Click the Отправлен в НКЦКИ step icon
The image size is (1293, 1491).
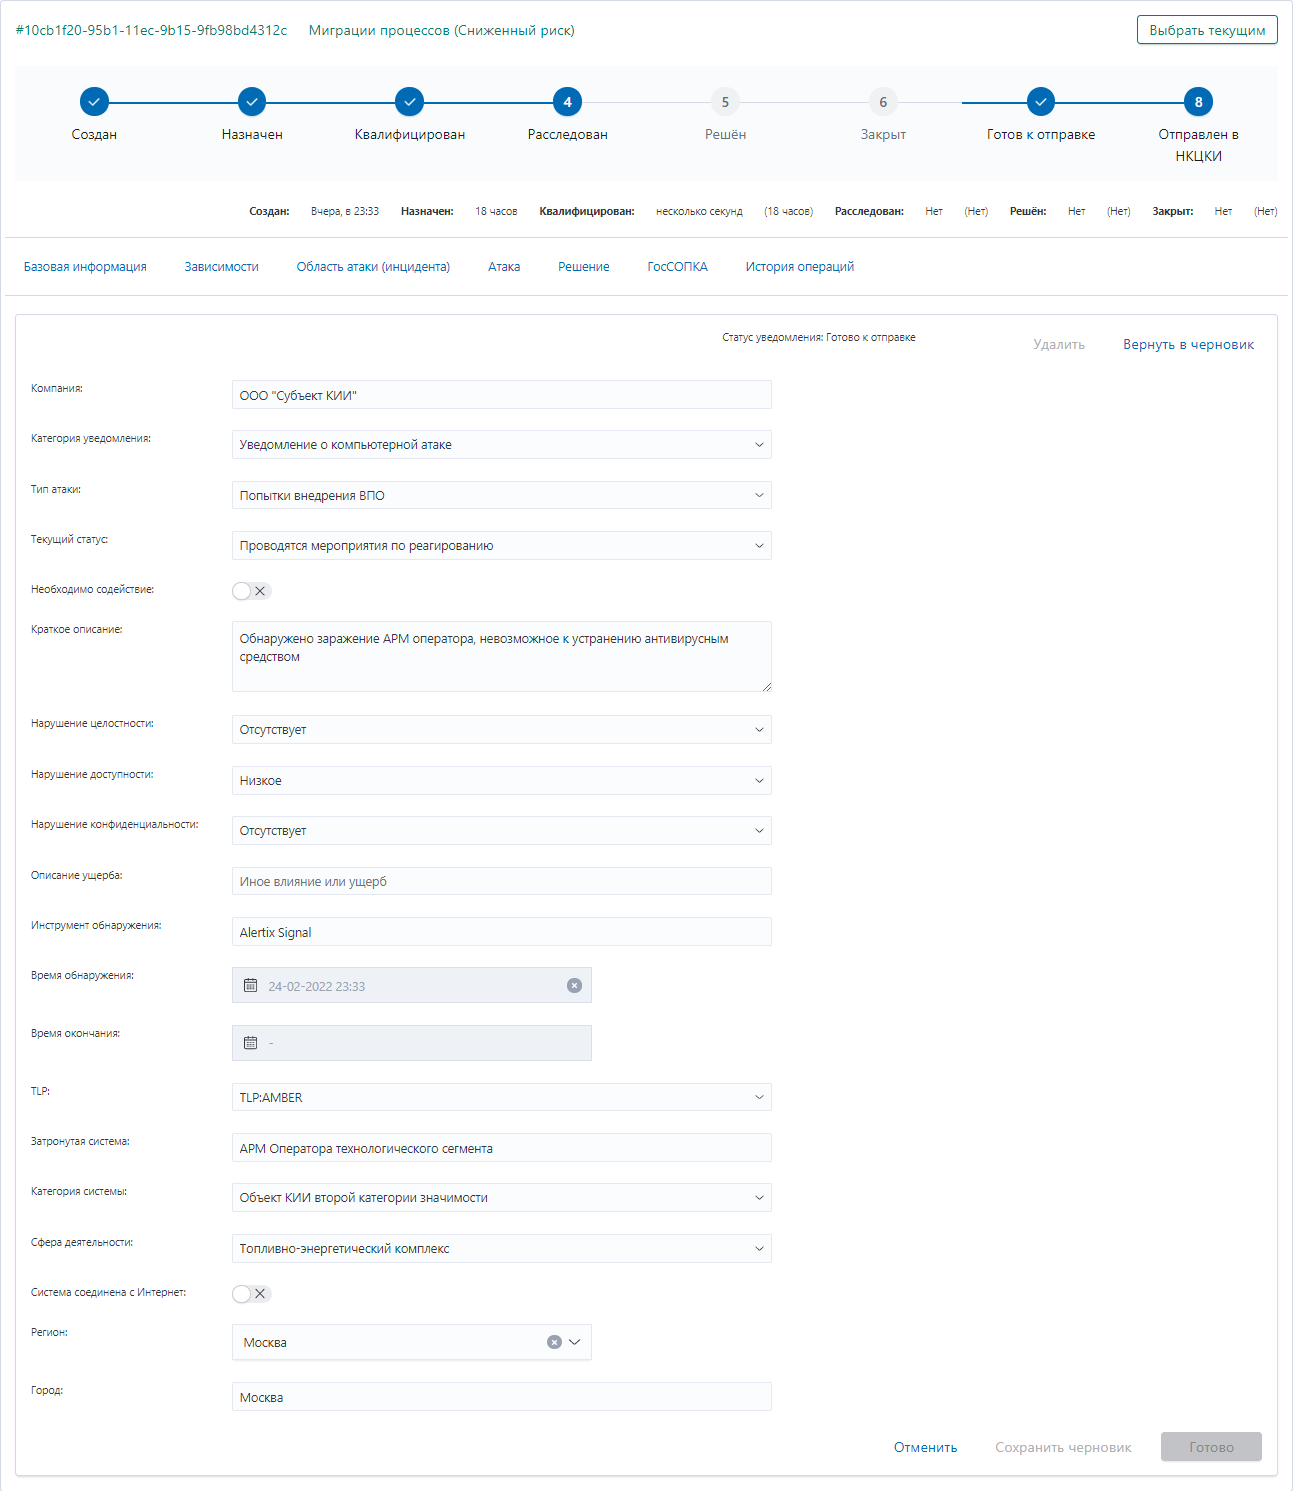tap(1196, 101)
